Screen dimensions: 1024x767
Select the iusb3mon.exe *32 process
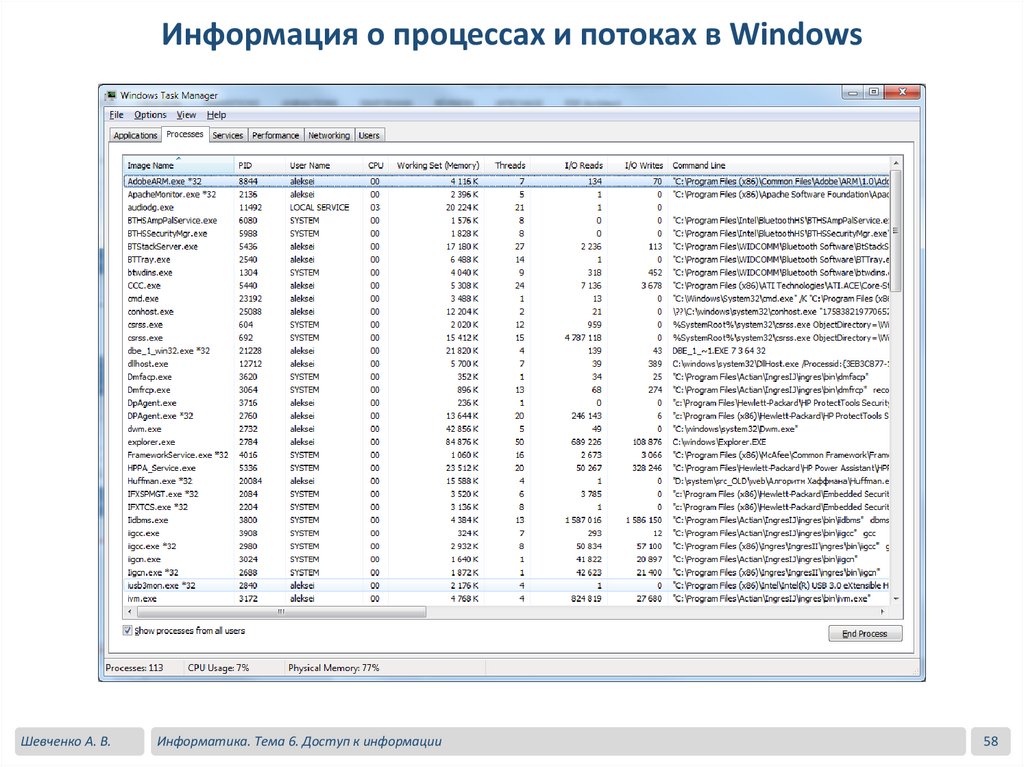point(506,585)
